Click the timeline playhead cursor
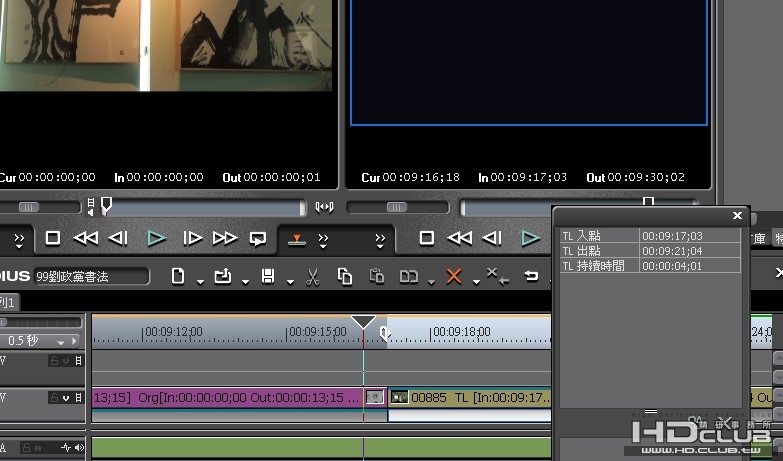The height and width of the screenshot is (461, 783). pos(363,322)
